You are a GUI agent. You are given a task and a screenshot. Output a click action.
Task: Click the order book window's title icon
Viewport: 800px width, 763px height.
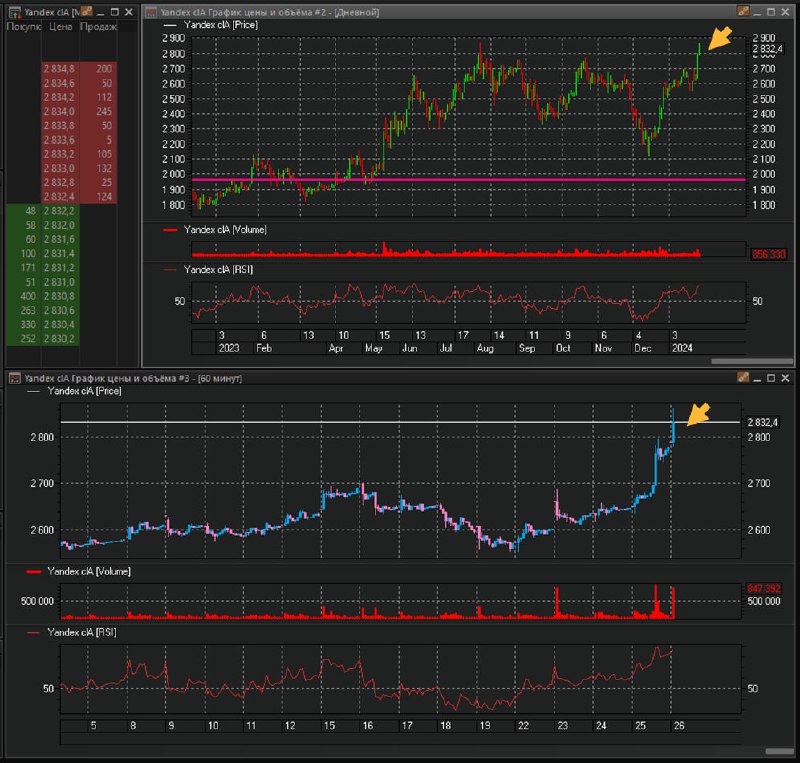point(15,12)
